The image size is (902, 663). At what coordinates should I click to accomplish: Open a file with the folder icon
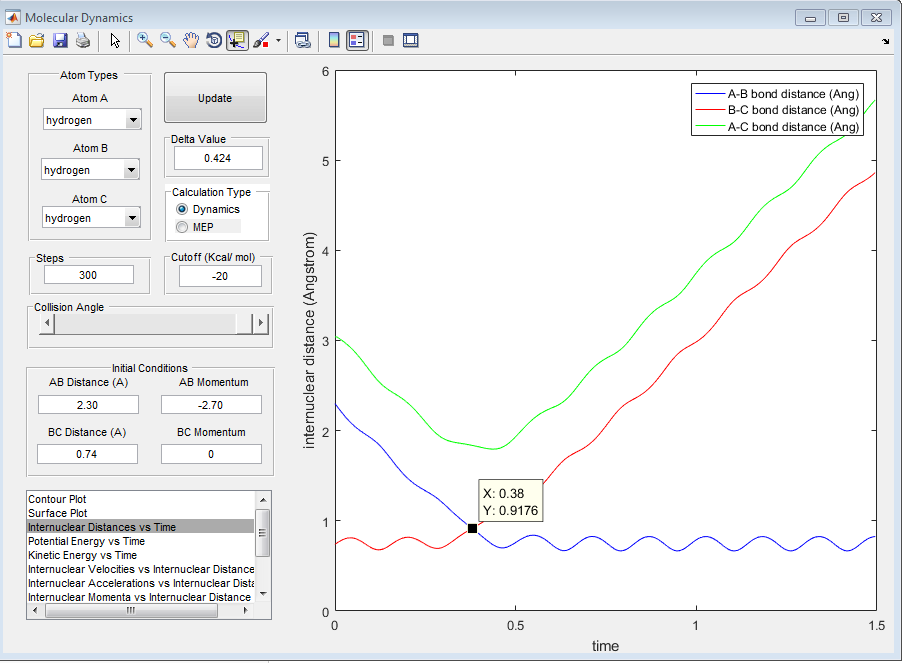(37, 41)
